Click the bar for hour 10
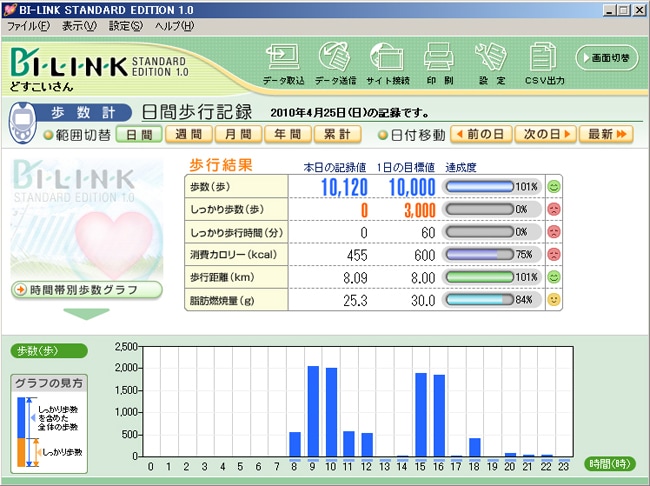 pos(331,412)
